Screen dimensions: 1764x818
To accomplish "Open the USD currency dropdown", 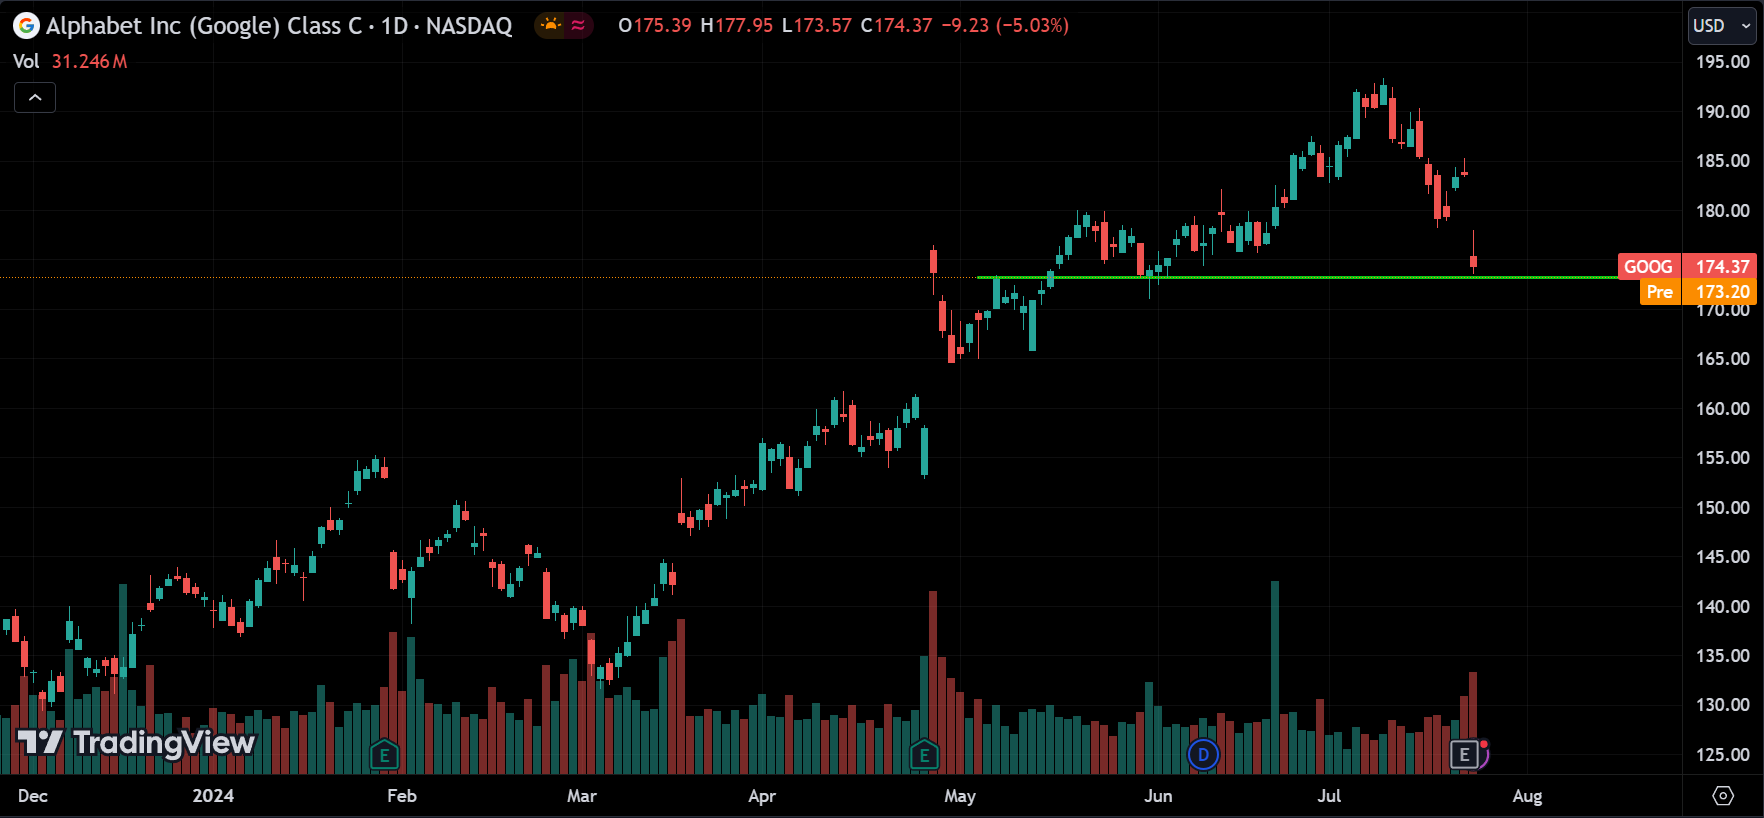I will click(x=1722, y=26).
